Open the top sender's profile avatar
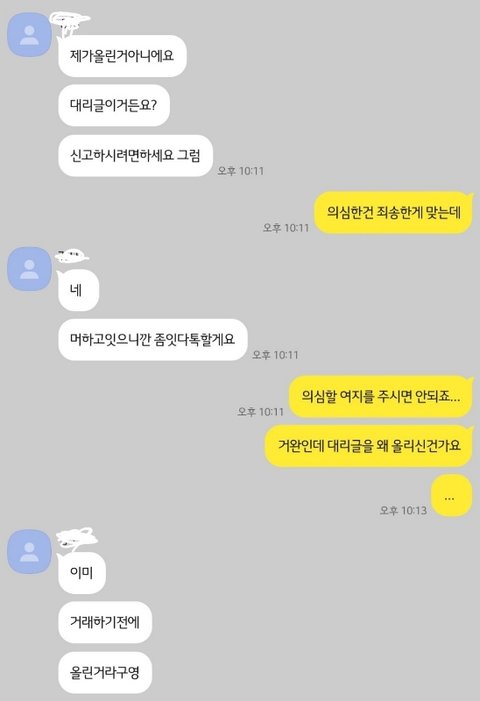 pos(29,35)
